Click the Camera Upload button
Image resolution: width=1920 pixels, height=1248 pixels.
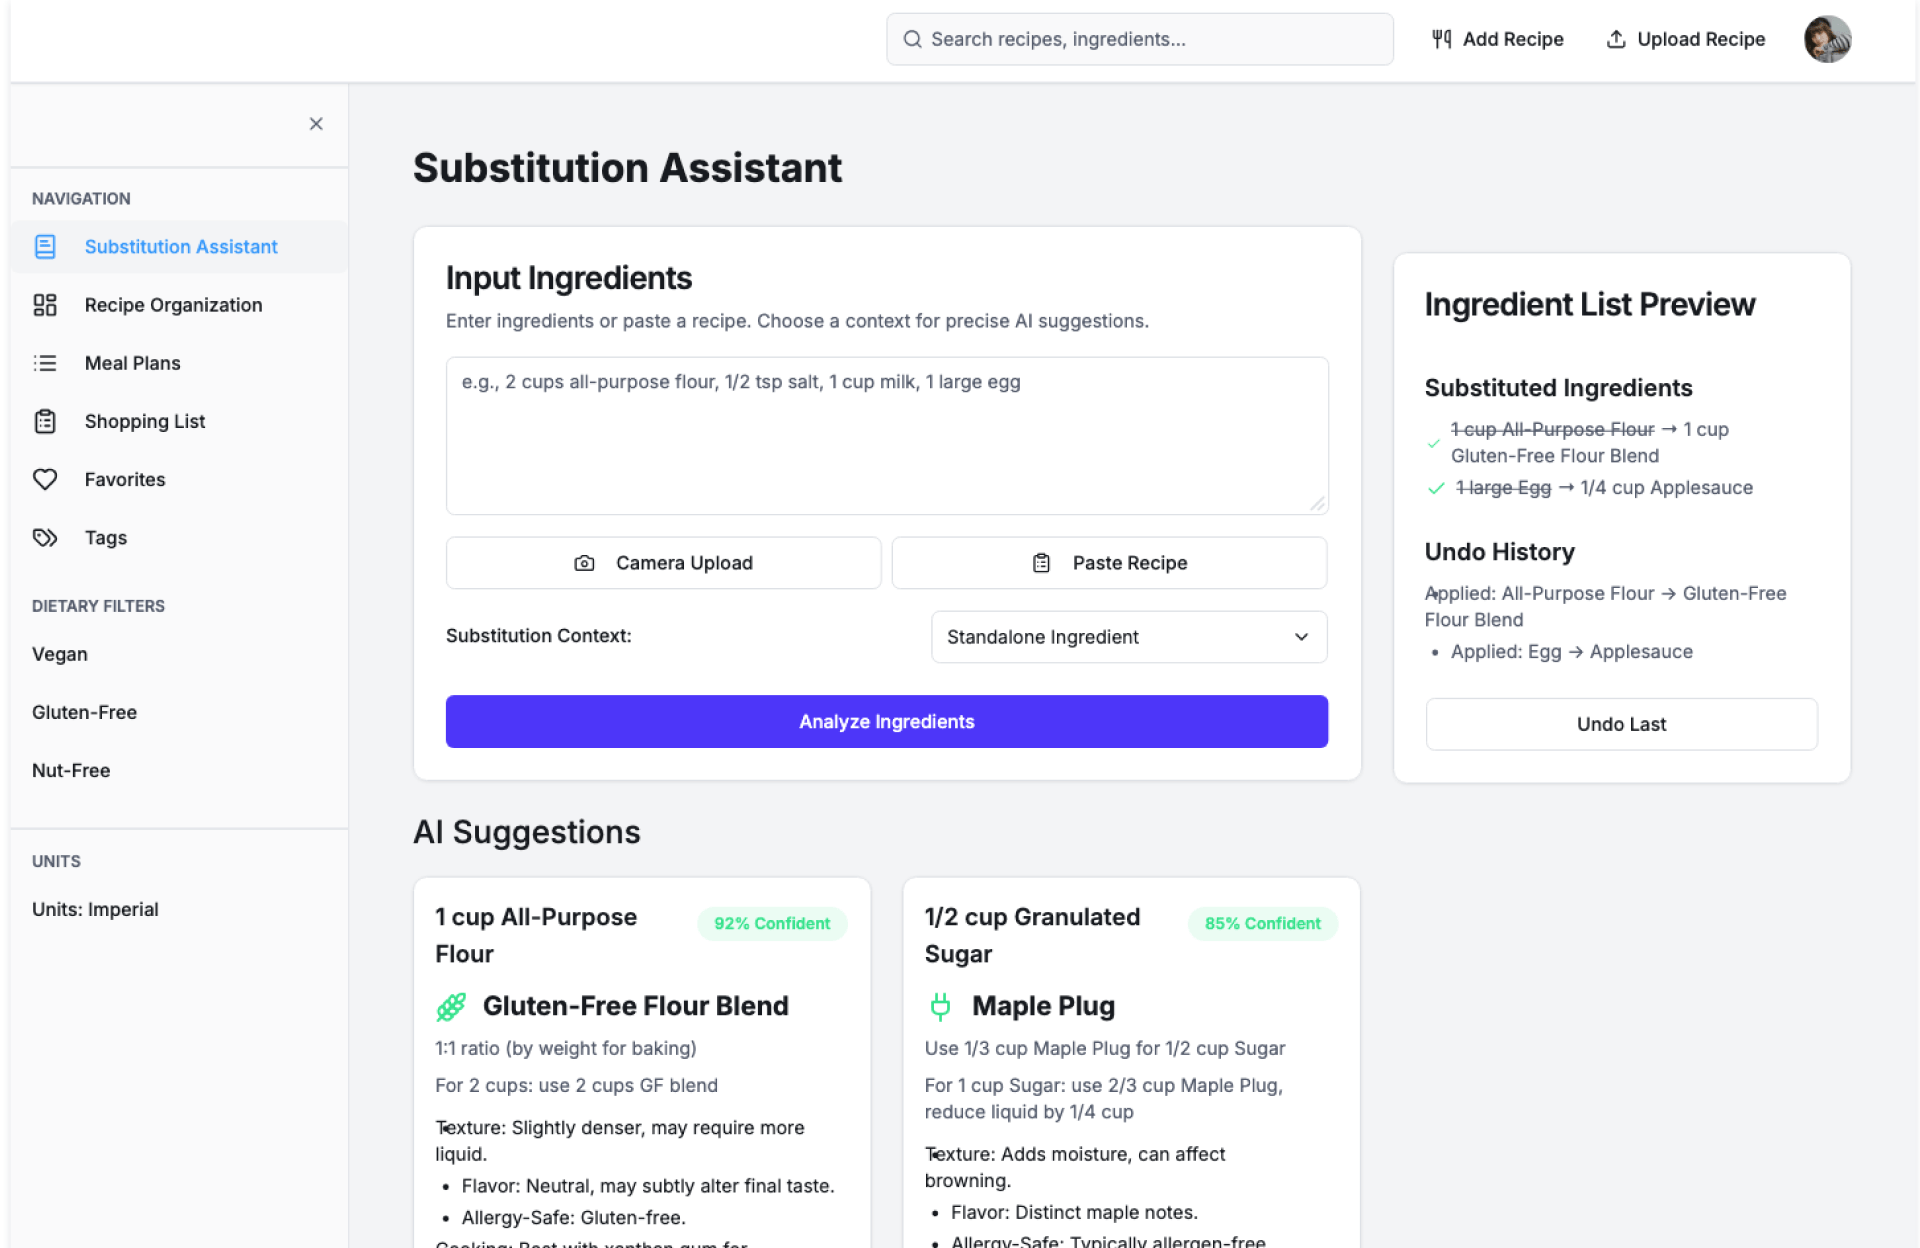click(x=663, y=563)
